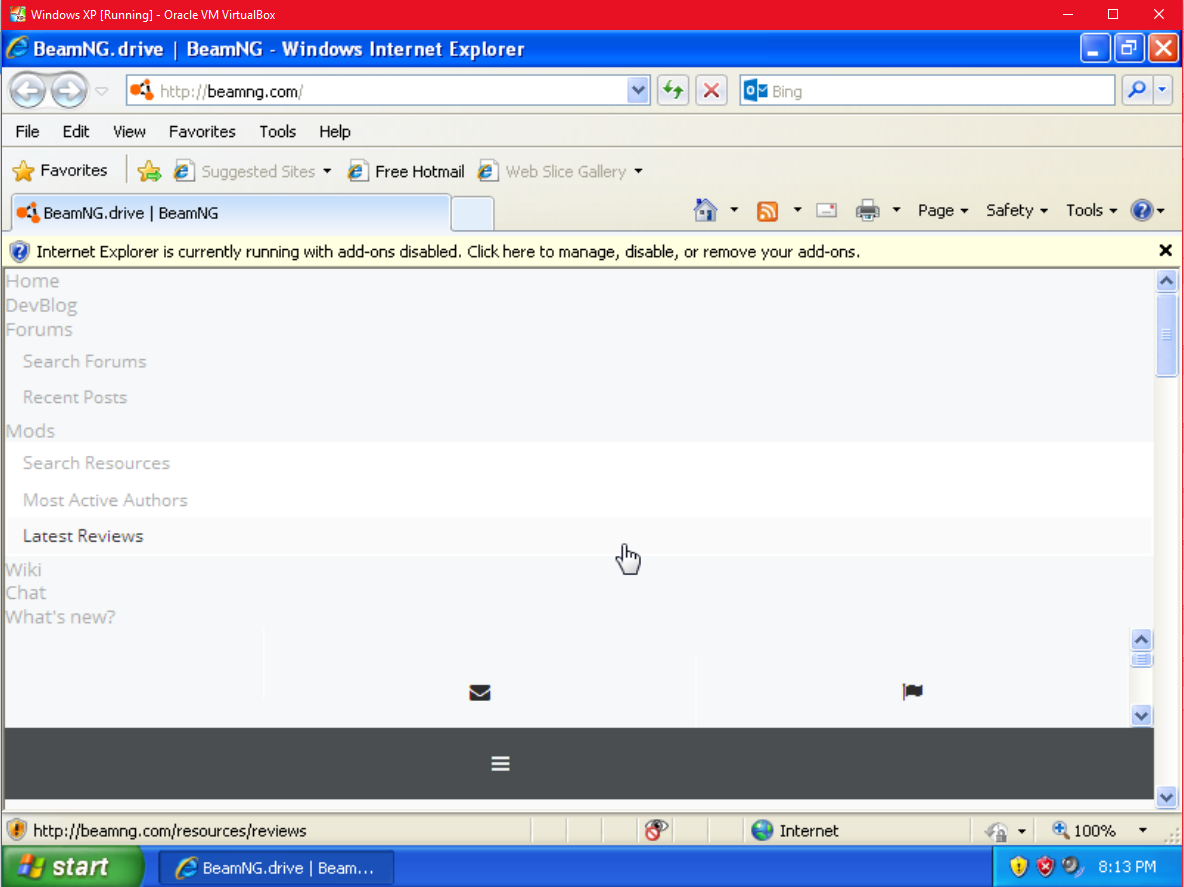The height and width of the screenshot is (887, 1184).
Task: Open the Edit menu
Action: pyautogui.click(x=76, y=131)
